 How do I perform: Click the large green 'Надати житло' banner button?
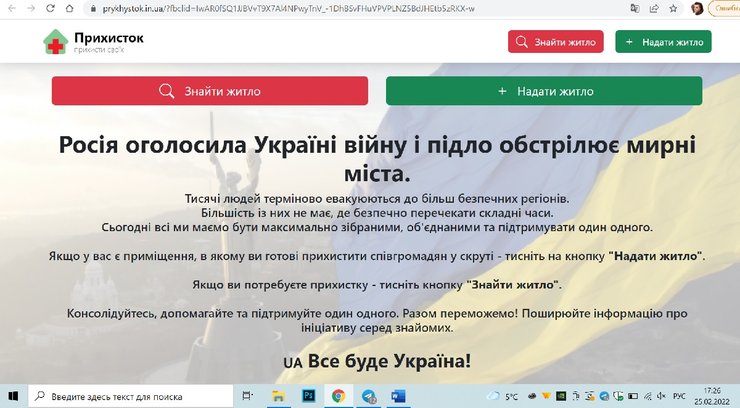pyautogui.click(x=544, y=91)
